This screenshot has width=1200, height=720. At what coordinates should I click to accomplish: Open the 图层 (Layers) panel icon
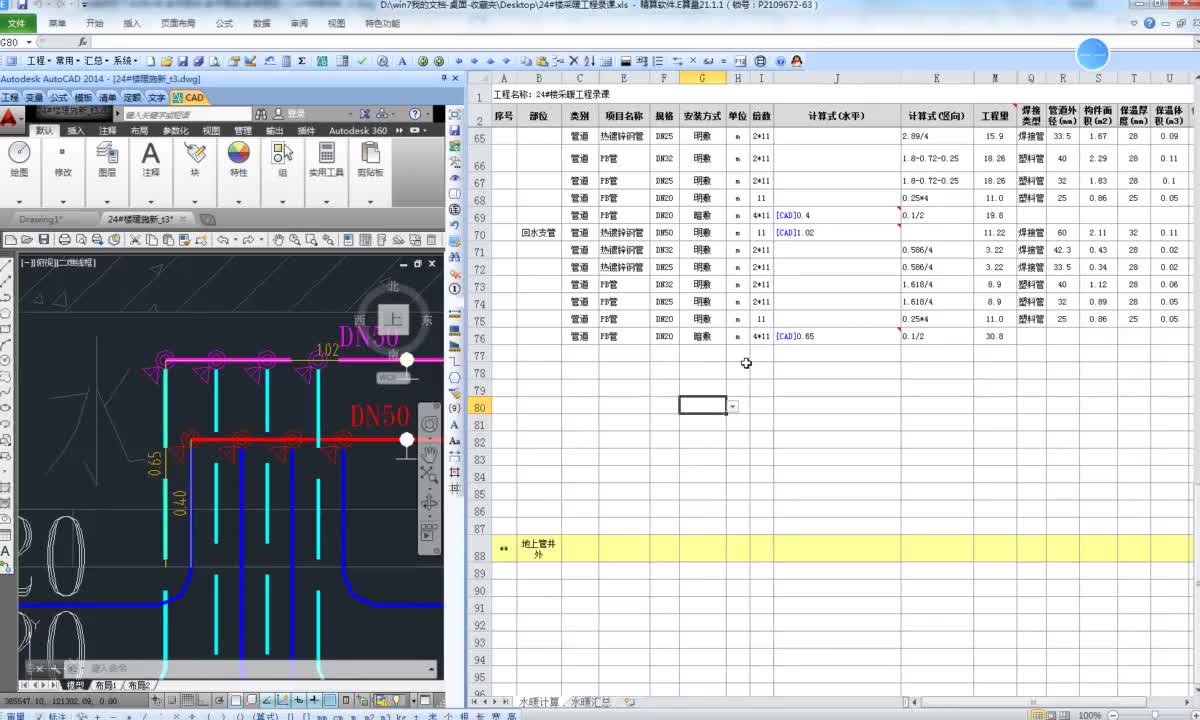click(106, 154)
